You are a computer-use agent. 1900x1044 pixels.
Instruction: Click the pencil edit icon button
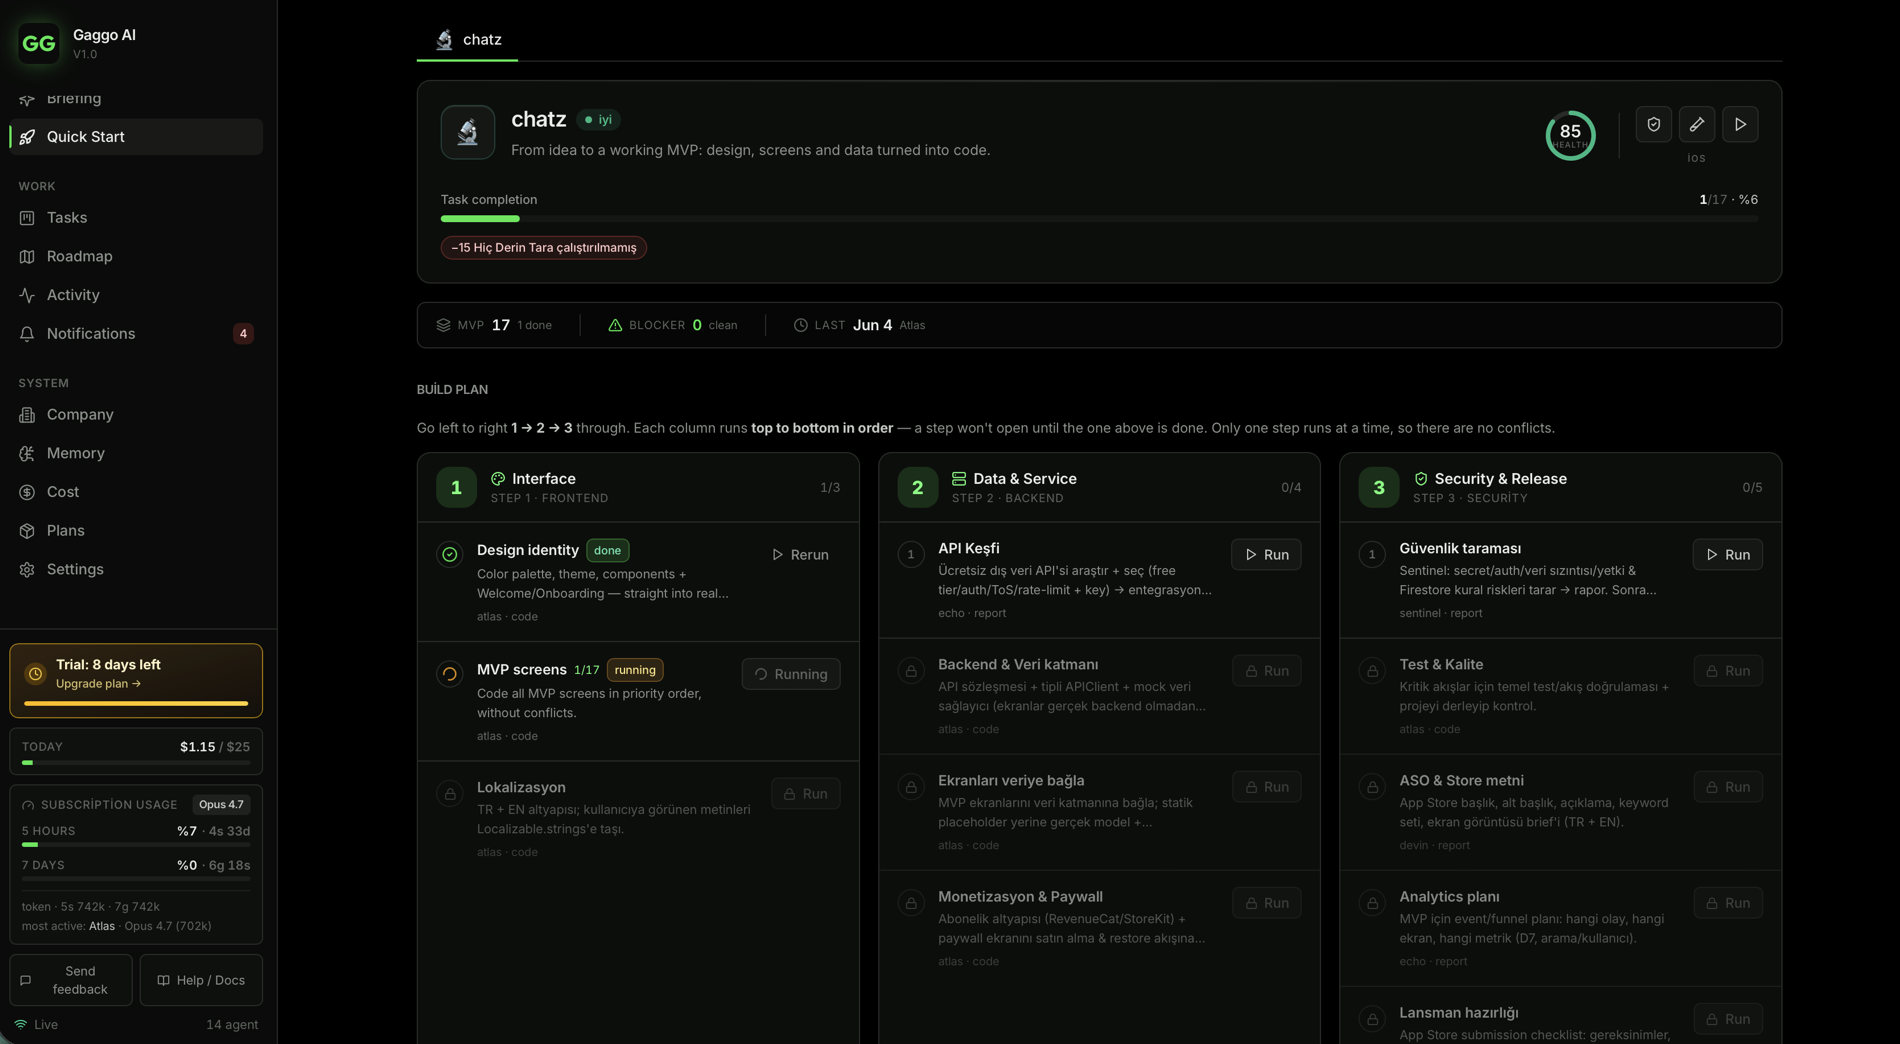[1697, 124]
